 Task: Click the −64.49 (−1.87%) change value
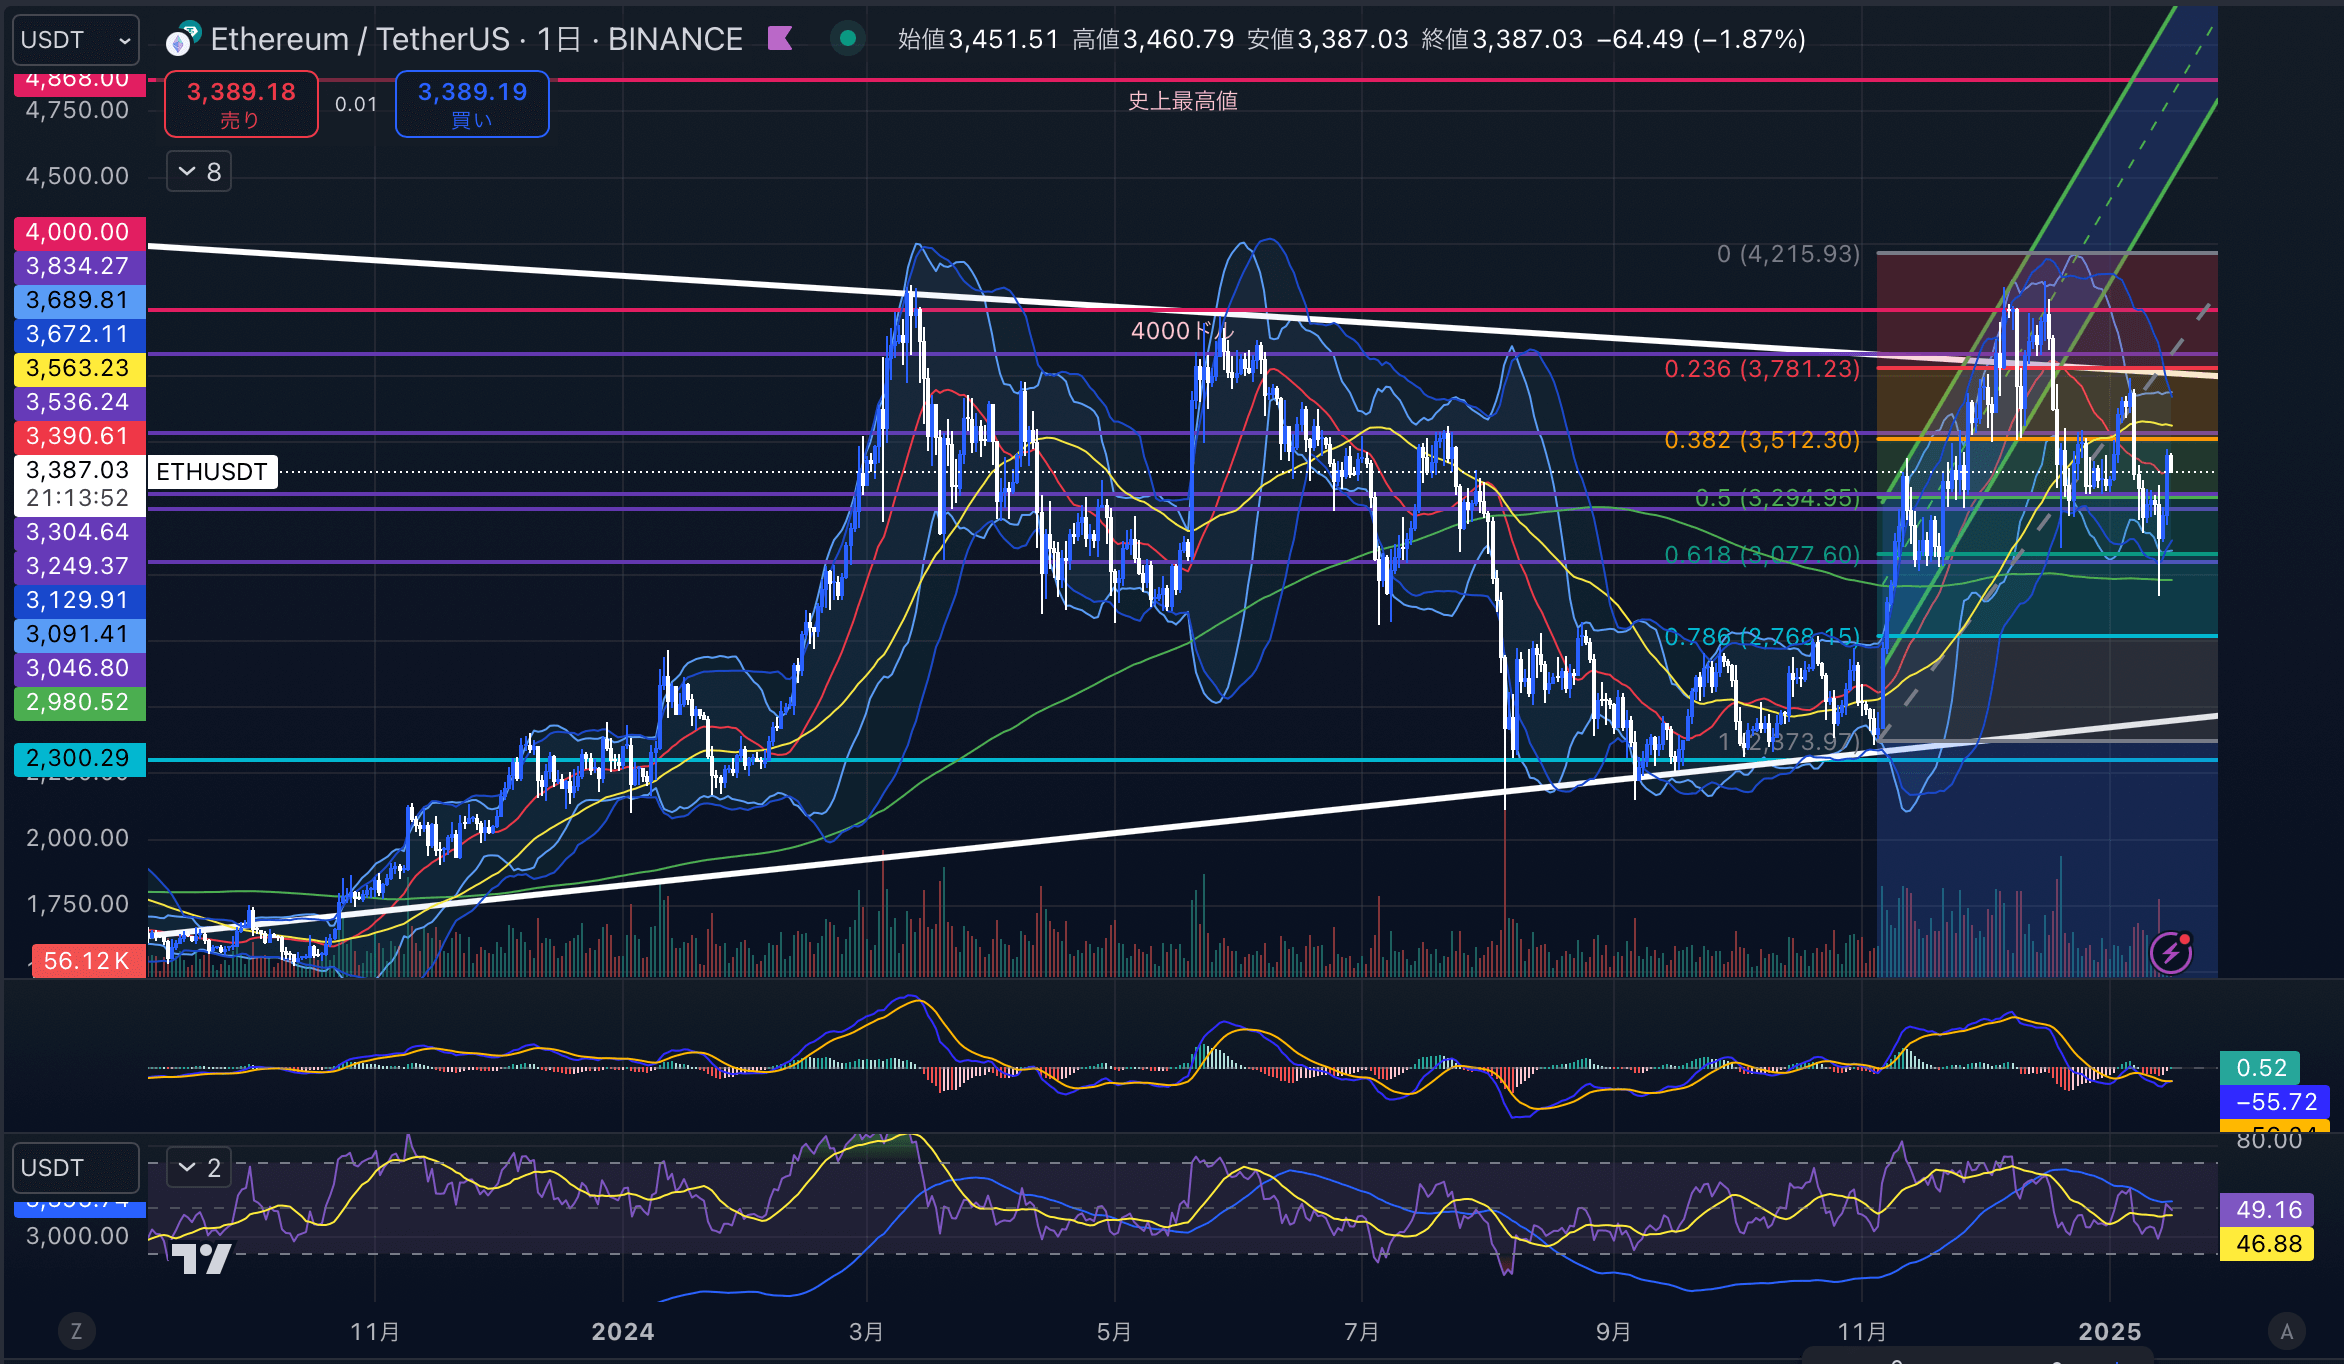[1701, 39]
